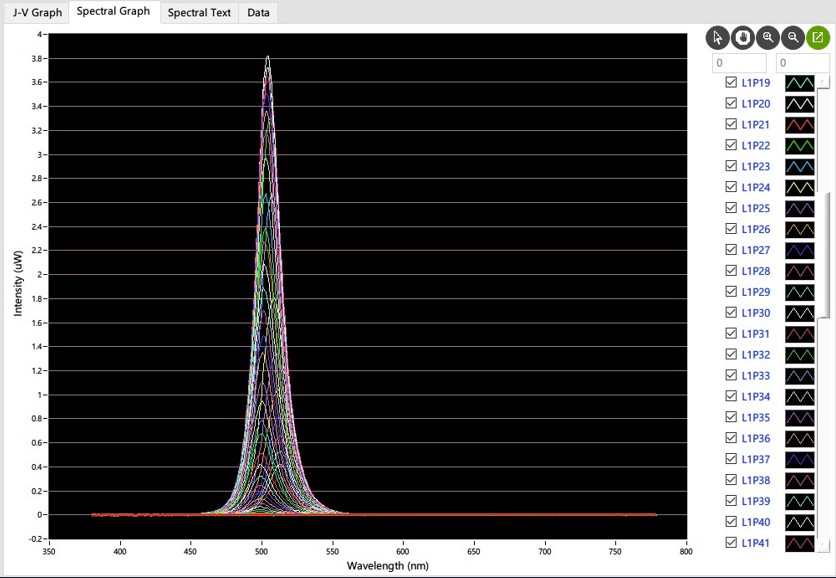This screenshot has width=836, height=578.
Task: Click the L1P27 dark blue line swatch
Action: tap(800, 250)
